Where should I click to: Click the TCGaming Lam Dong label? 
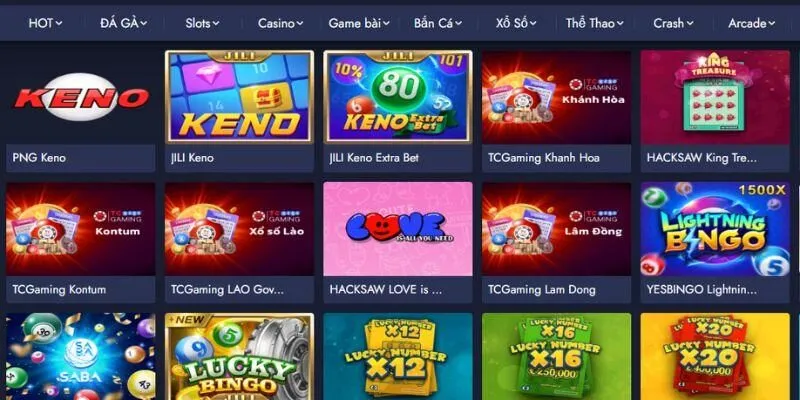point(542,290)
